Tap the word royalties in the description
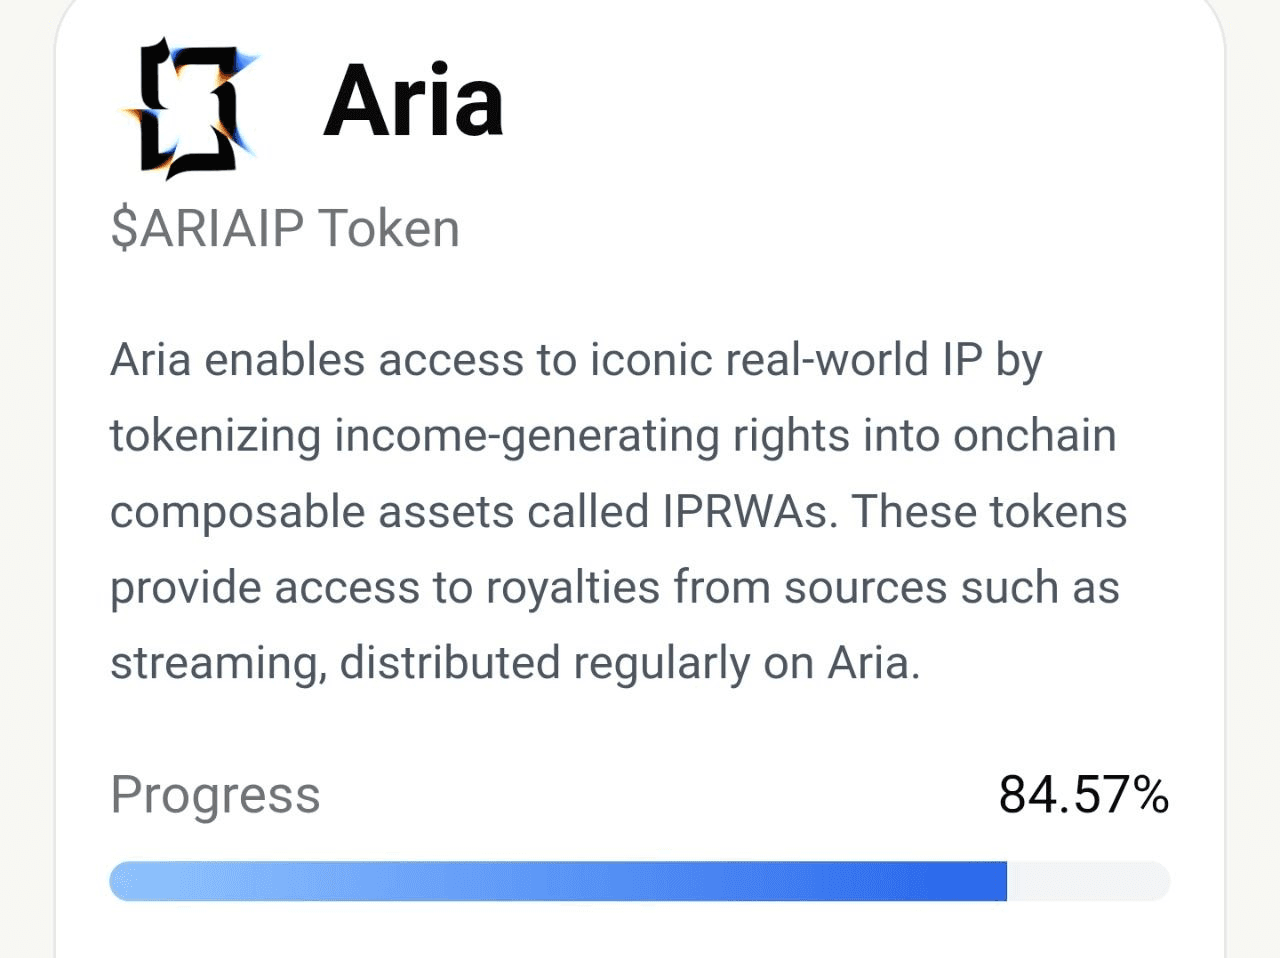Viewport: 1280px width, 958px height. coord(573,588)
